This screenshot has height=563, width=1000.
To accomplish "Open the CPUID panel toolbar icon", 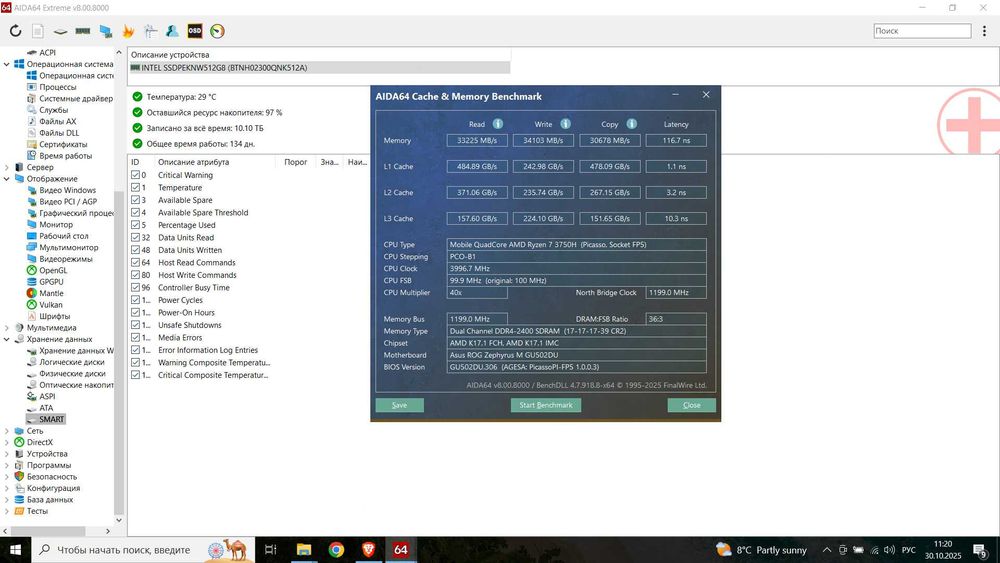I will click(x=150, y=31).
